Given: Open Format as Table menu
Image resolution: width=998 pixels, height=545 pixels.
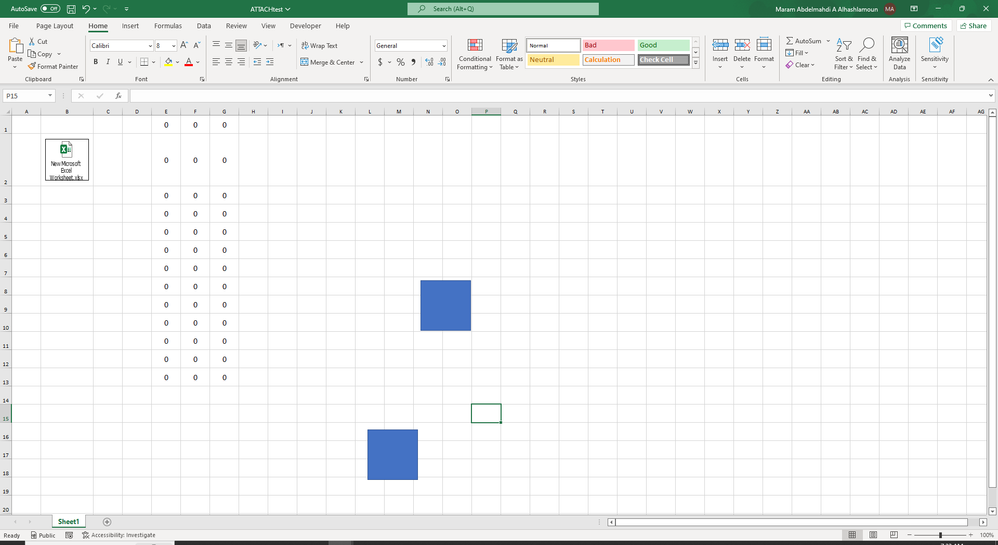Looking at the screenshot, I should click(x=509, y=54).
